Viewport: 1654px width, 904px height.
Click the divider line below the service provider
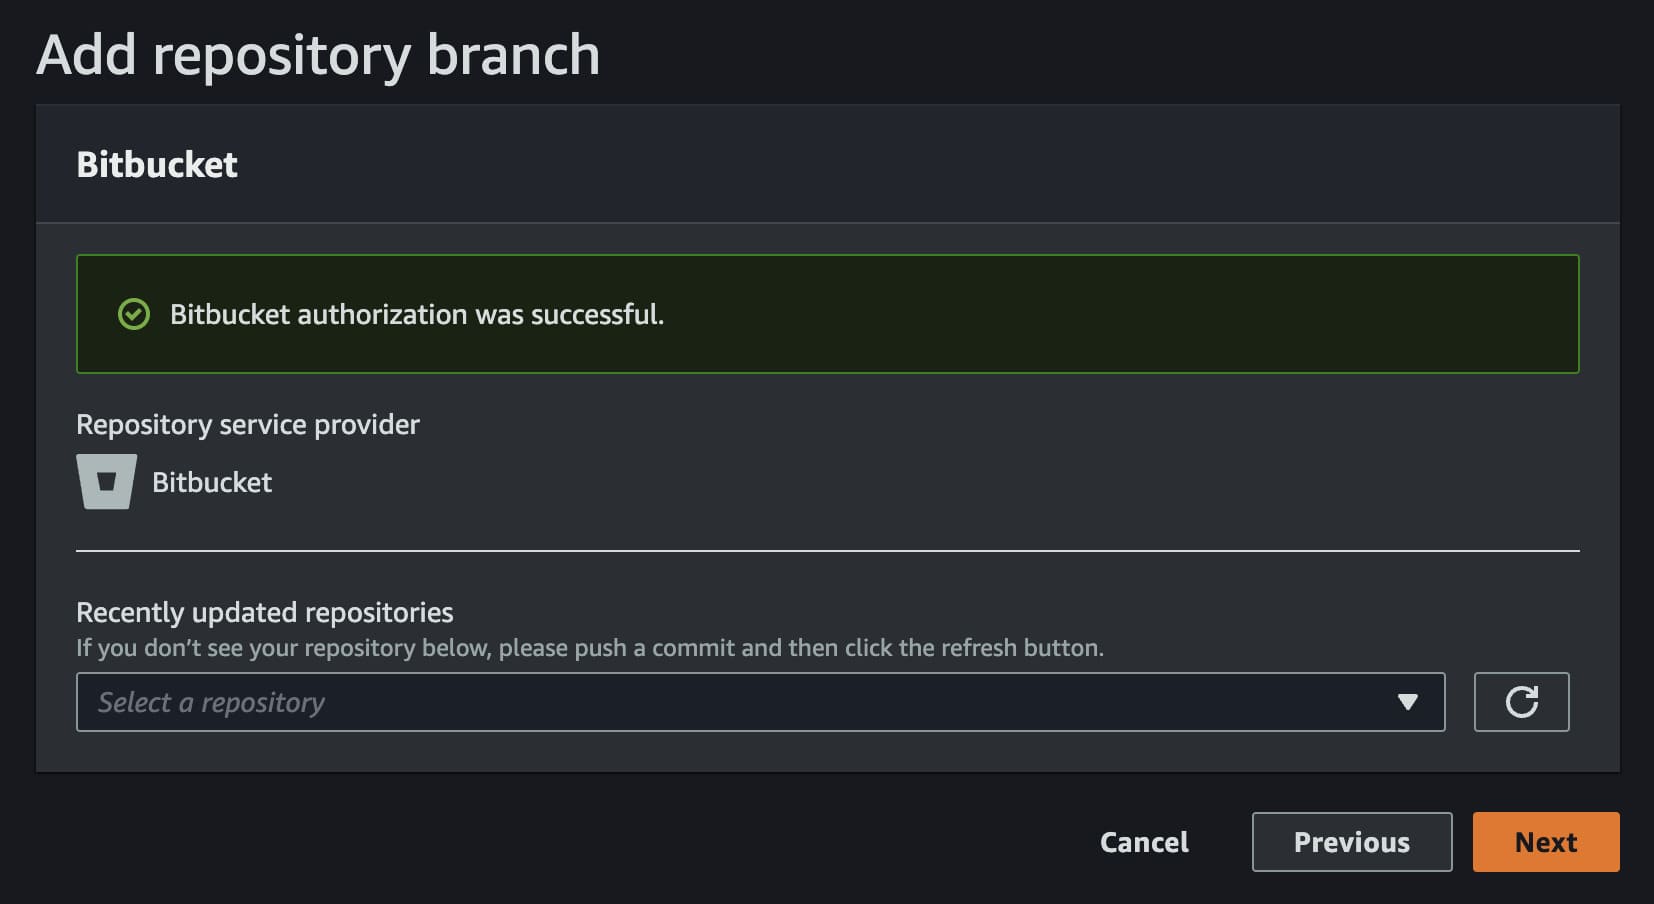pyautogui.click(x=828, y=550)
